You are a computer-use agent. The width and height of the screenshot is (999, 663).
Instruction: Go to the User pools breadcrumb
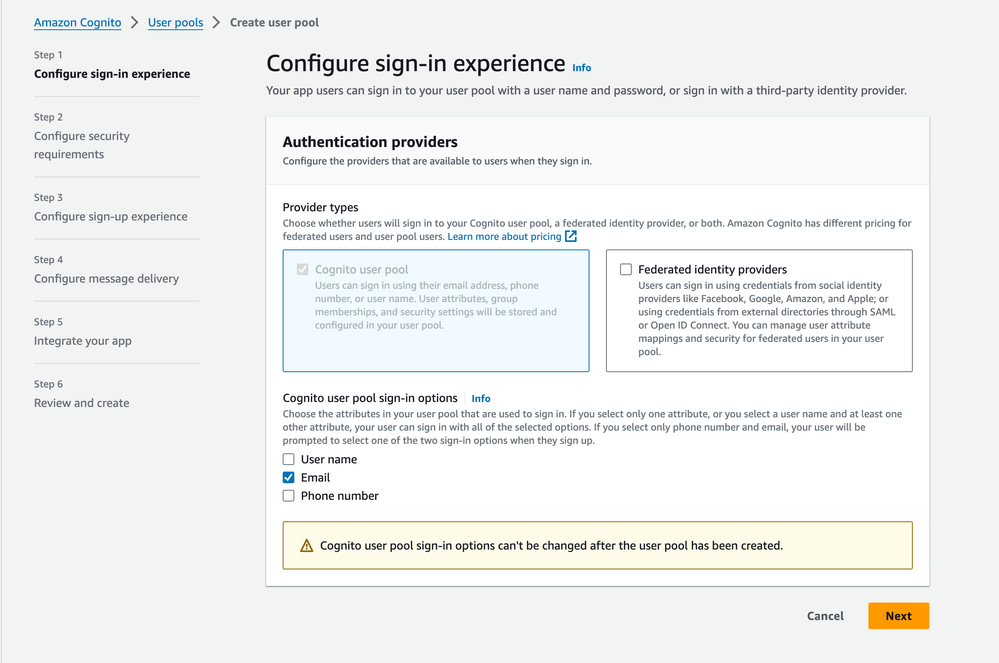[x=175, y=22]
